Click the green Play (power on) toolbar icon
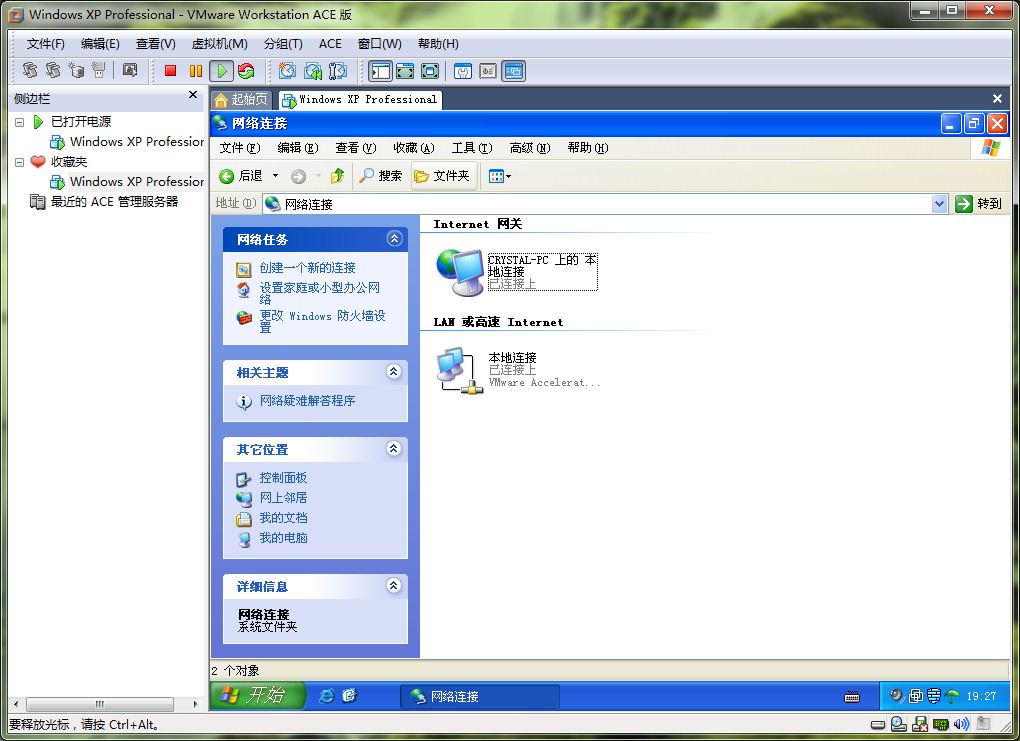The image size is (1020, 741). pyautogui.click(x=222, y=71)
